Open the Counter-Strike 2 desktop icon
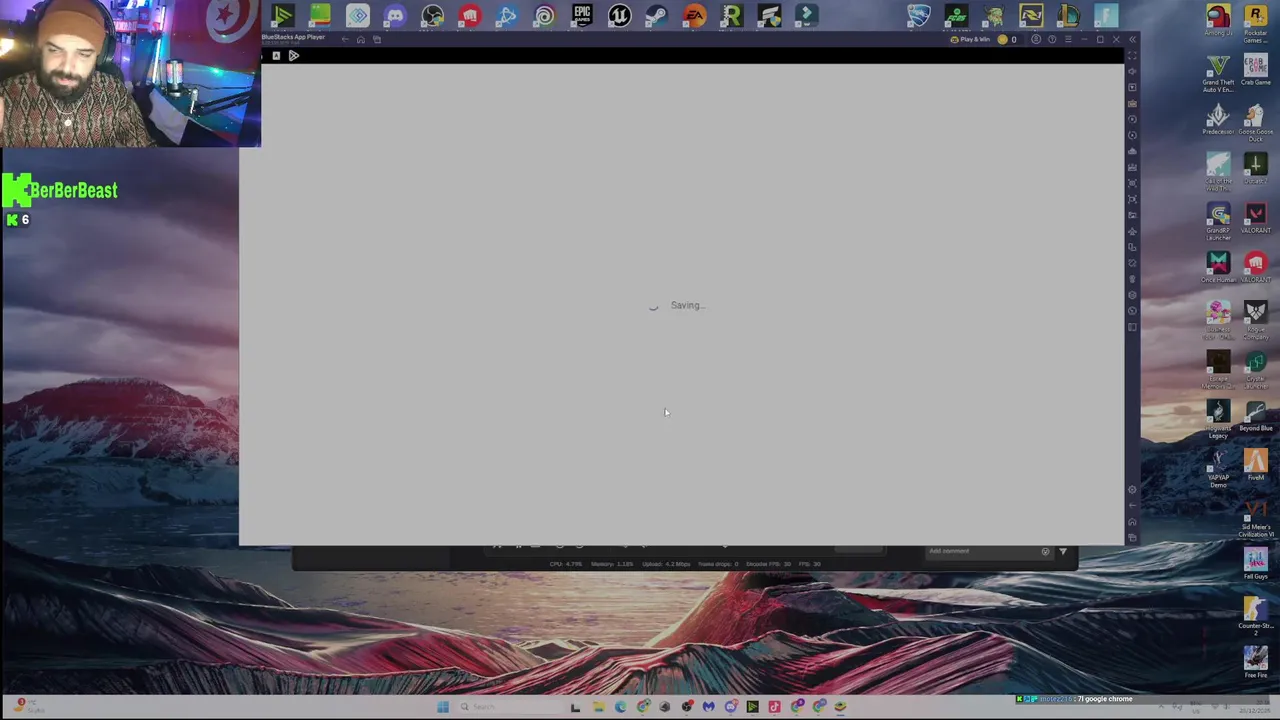Image resolution: width=1280 pixels, height=720 pixels. pyautogui.click(x=1256, y=615)
